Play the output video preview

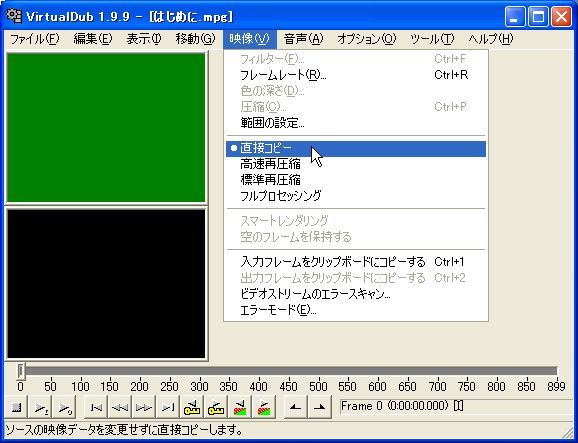tap(64, 407)
